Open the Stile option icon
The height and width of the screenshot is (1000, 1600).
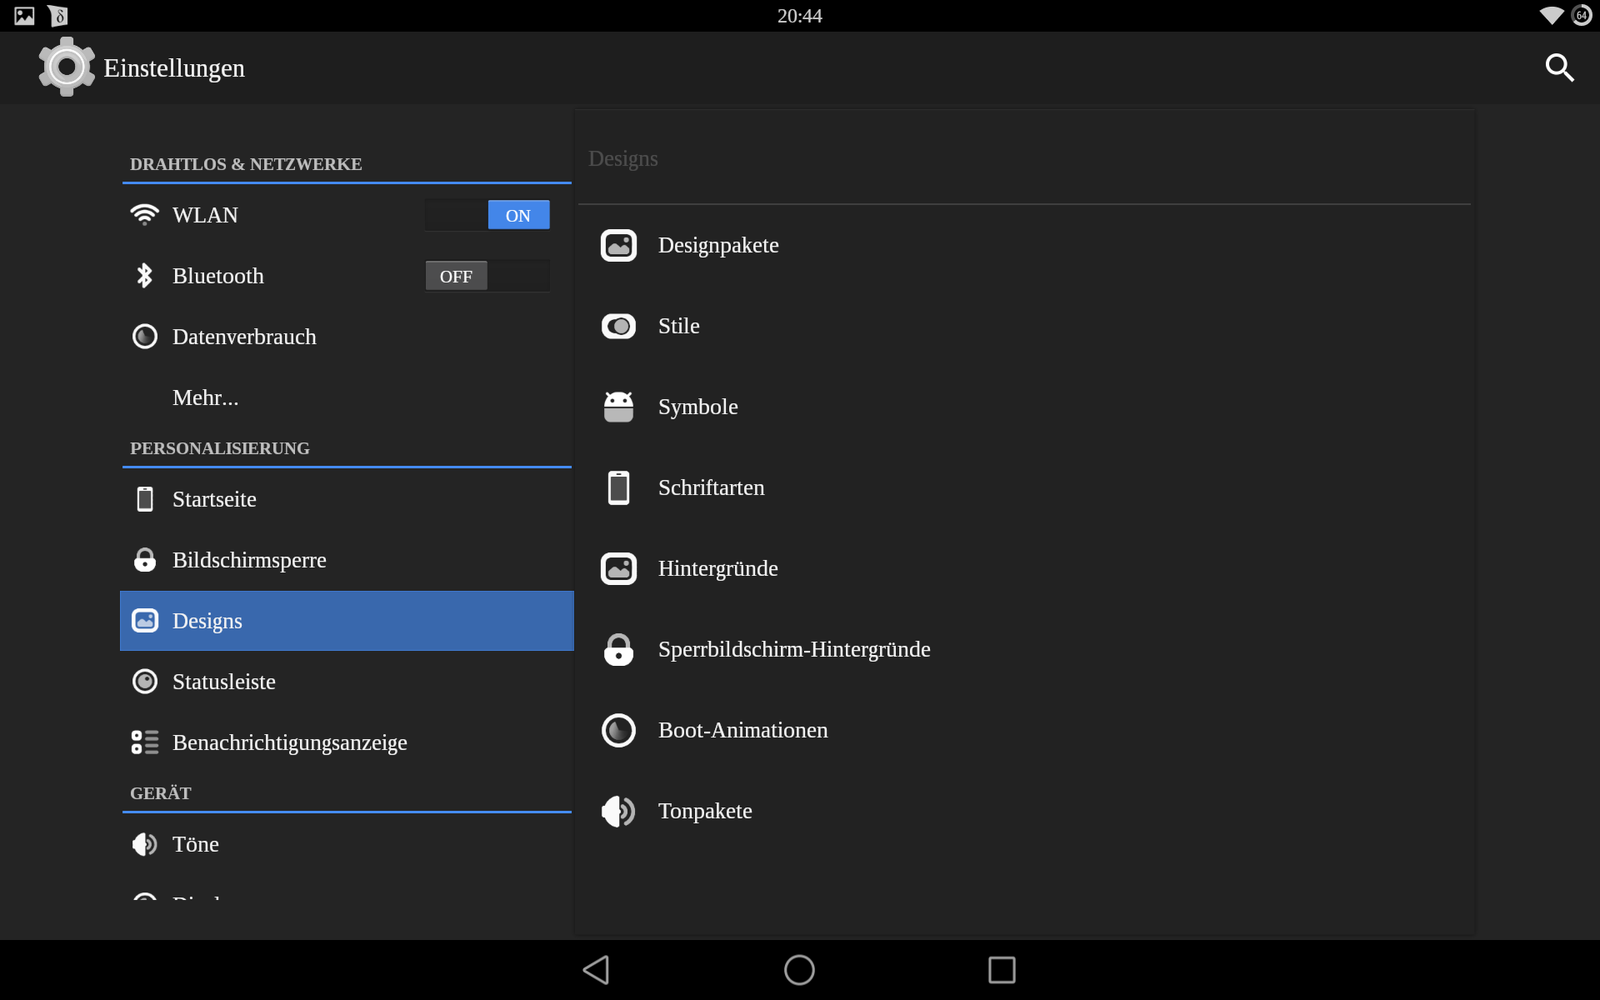click(618, 326)
